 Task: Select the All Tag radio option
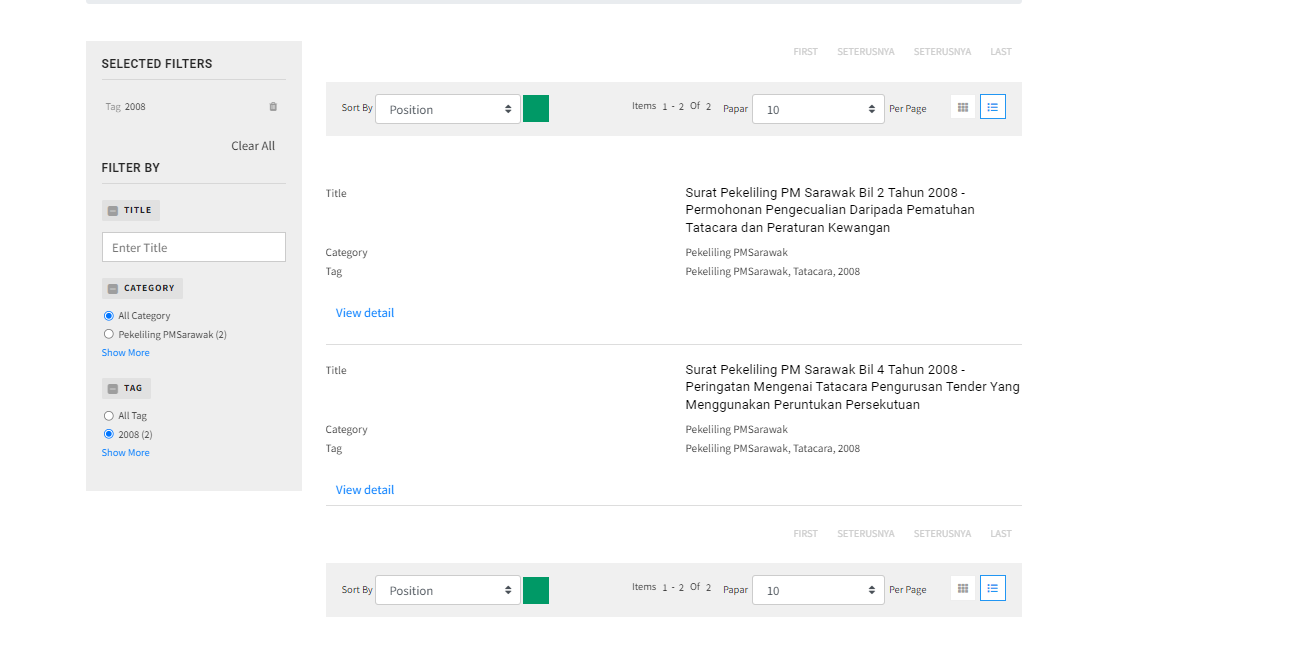109,416
